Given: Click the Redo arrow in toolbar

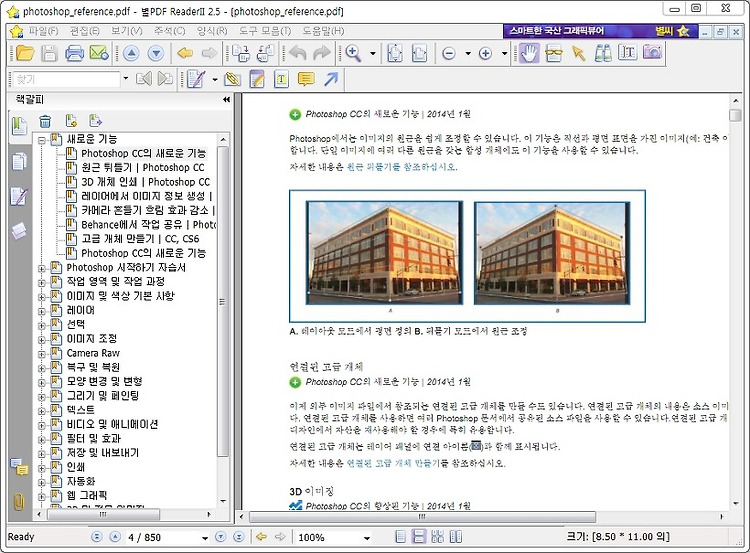Looking at the screenshot, I should (322, 53).
